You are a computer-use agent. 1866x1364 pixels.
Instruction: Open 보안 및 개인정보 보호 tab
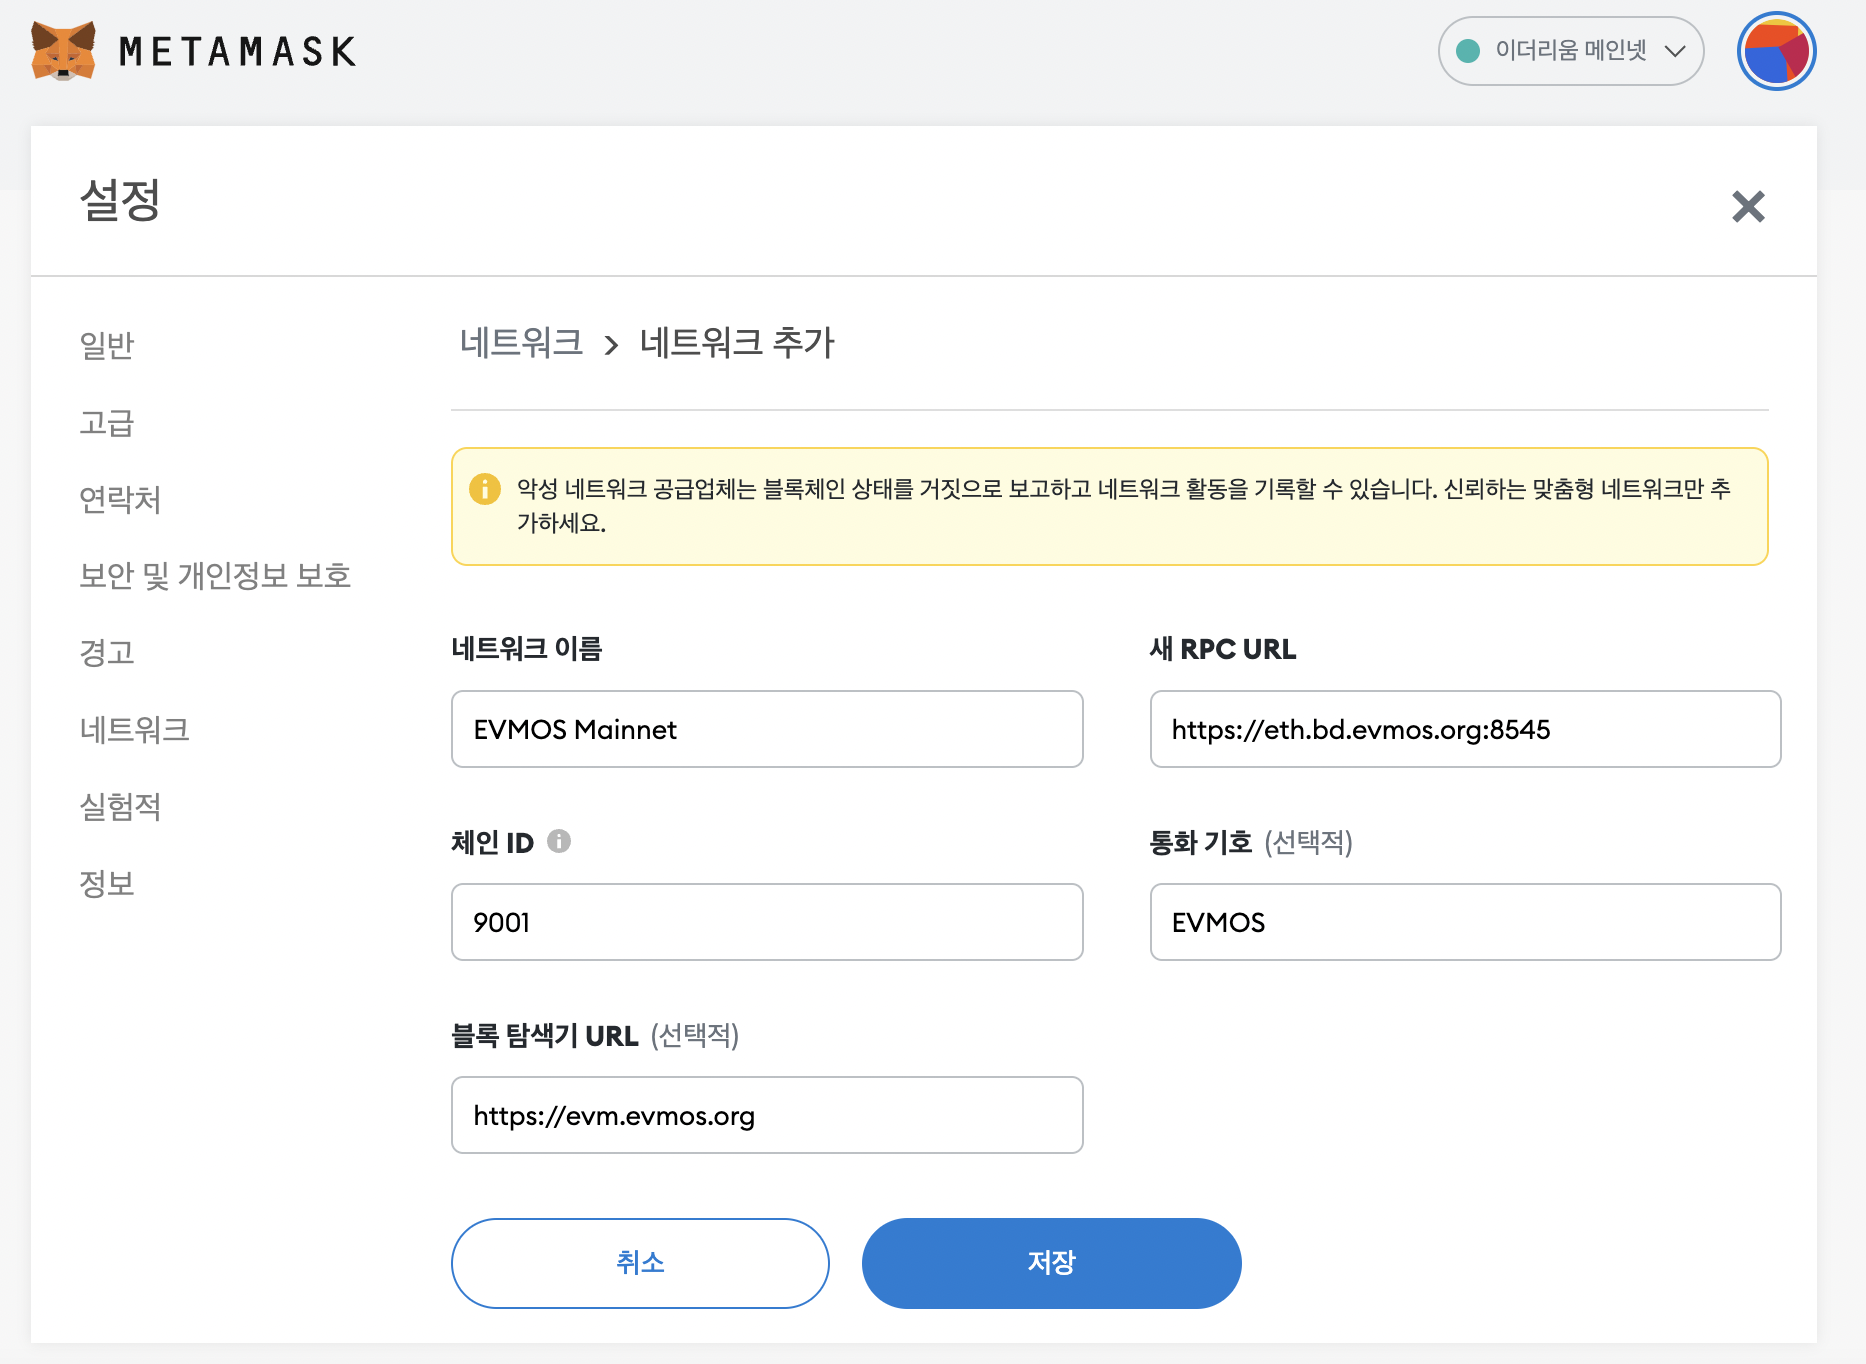point(215,576)
